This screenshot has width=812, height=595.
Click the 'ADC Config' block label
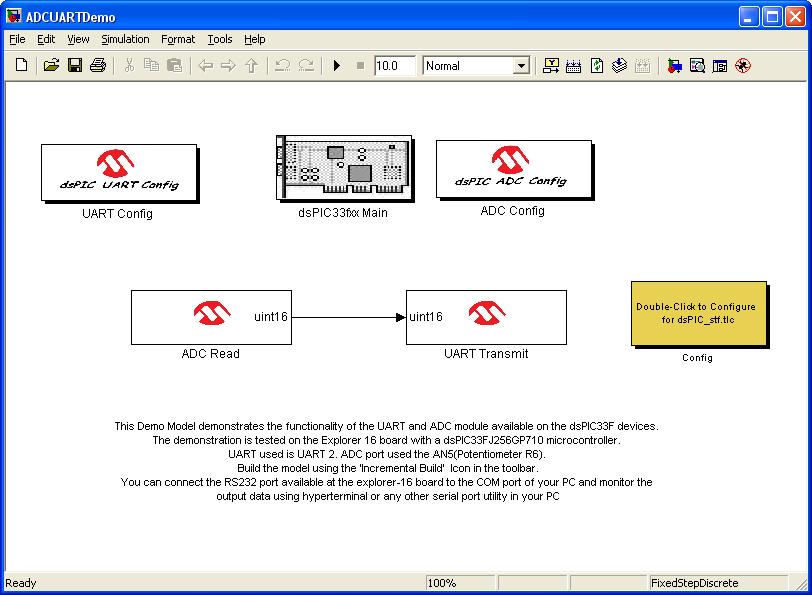pyautogui.click(x=513, y=211)
